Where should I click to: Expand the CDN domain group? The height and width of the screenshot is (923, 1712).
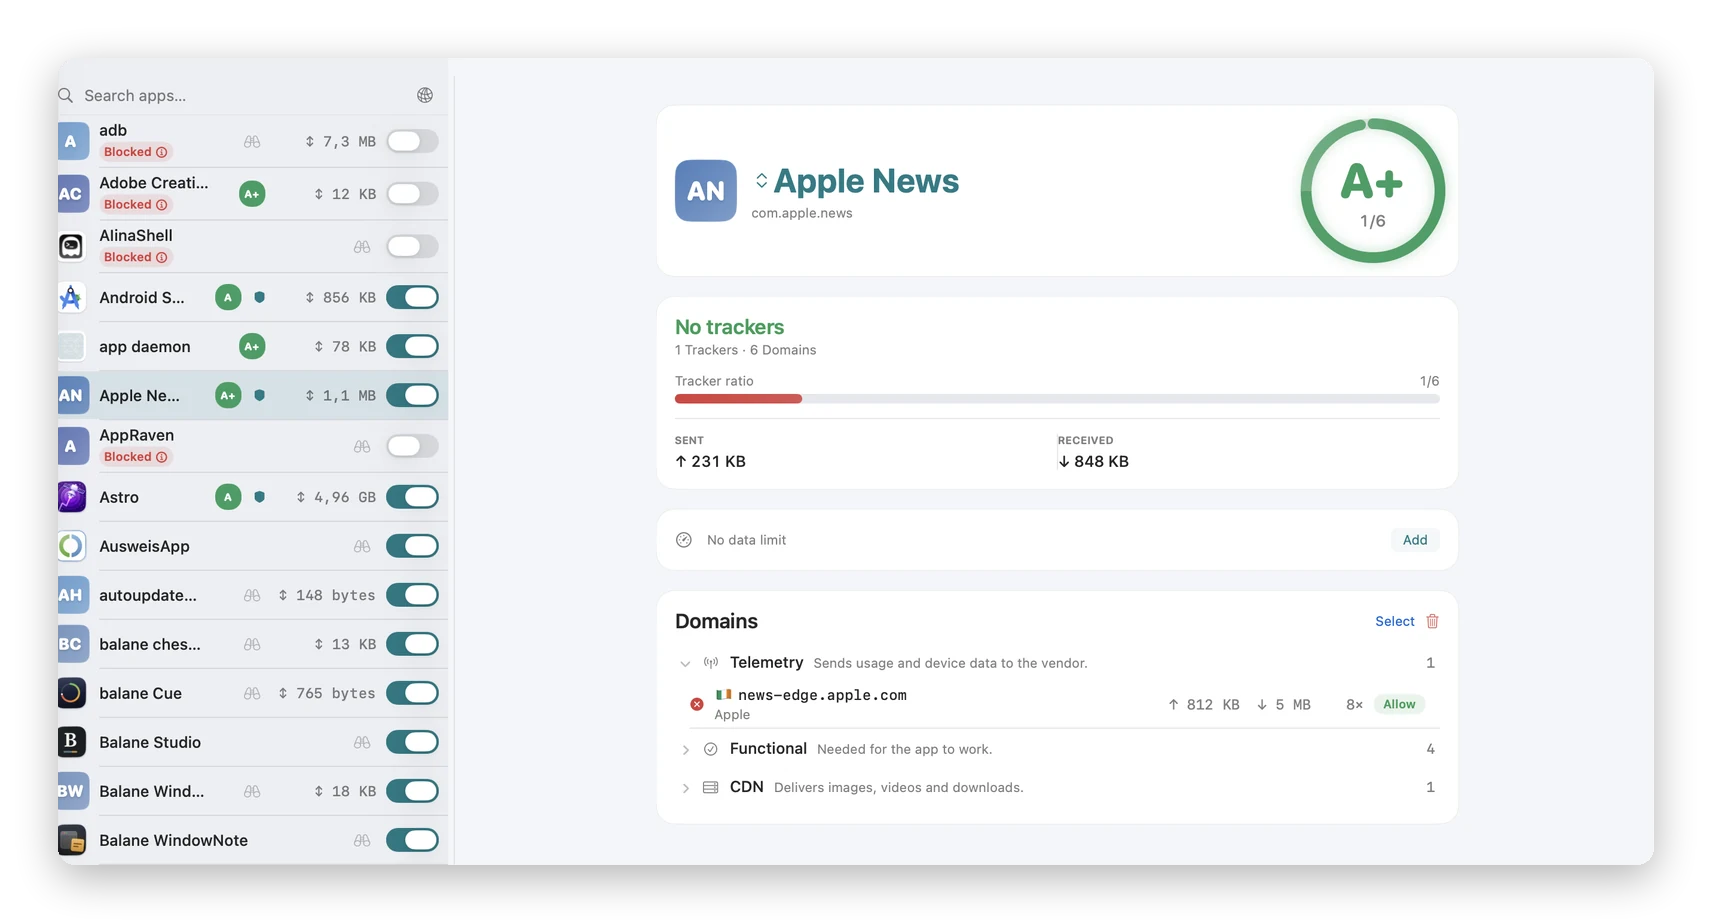pyautogui.click(x=685, y=788)
